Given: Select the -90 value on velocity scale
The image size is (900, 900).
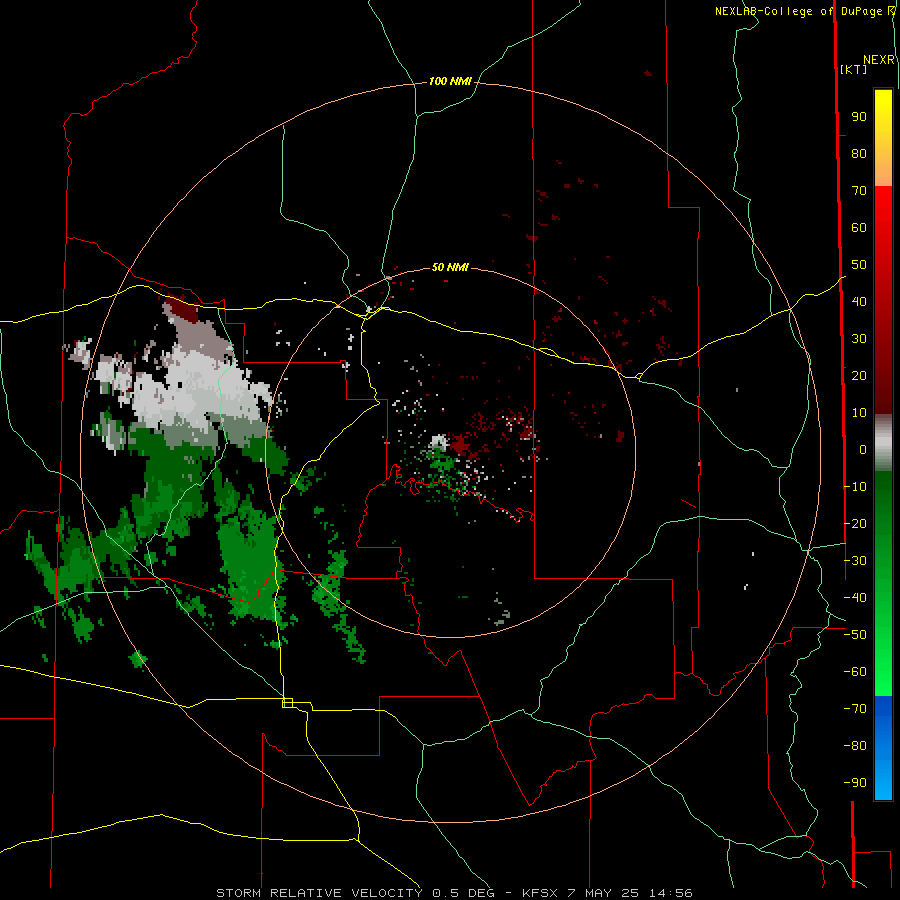Looking at the screenshot, I should pyautogui.click(x=855, y=783).
